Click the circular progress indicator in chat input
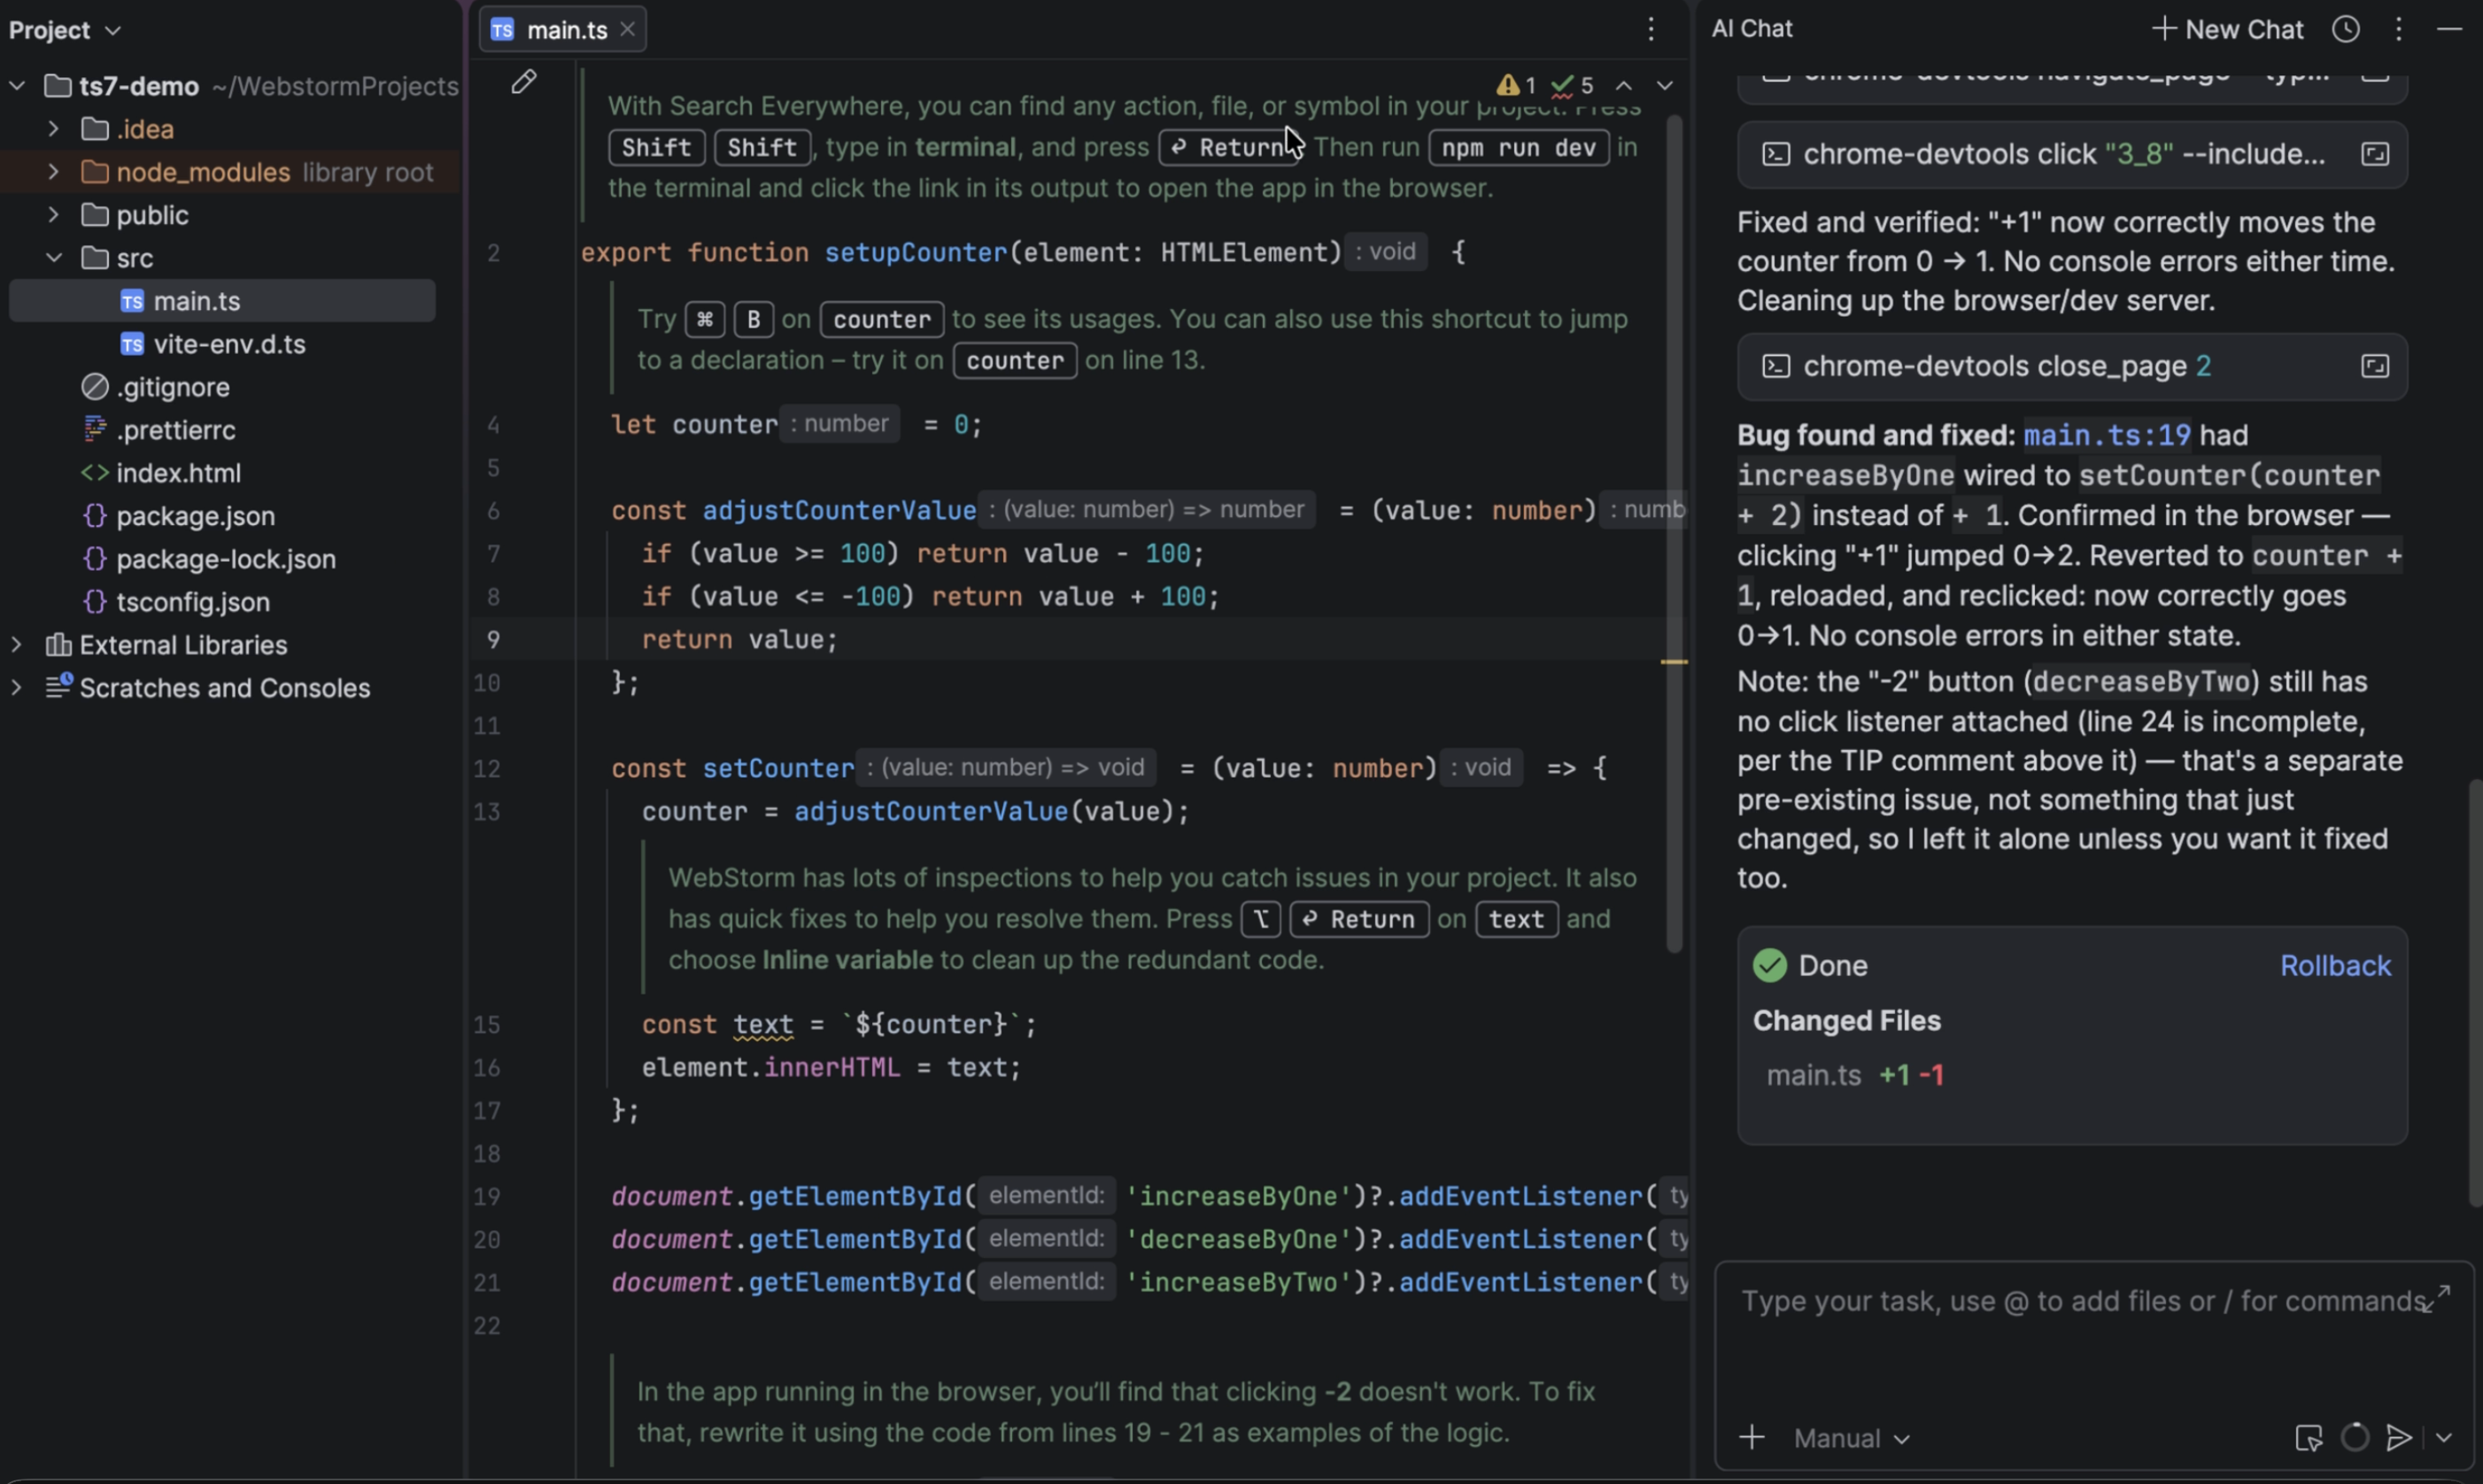This screenshot has width=2483, height=1484. [x=2355, y=1437]
